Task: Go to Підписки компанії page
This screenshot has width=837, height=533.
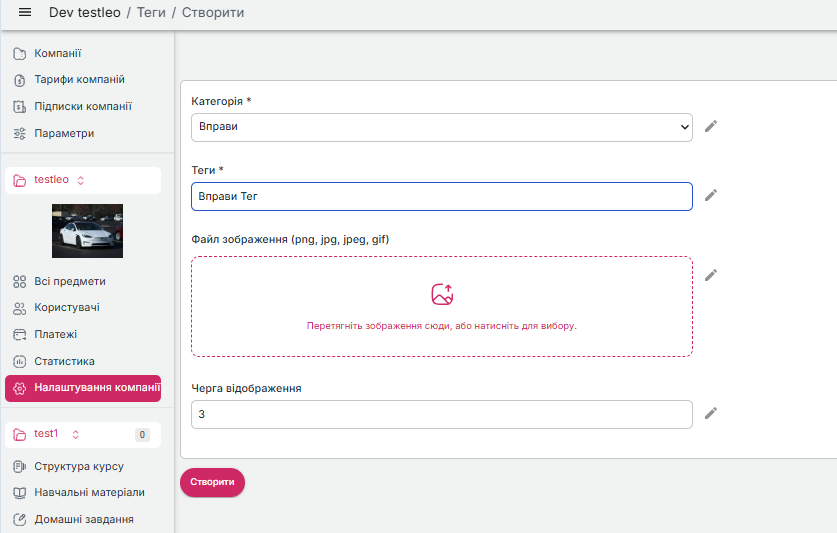Action: click(x=82, y=107)
